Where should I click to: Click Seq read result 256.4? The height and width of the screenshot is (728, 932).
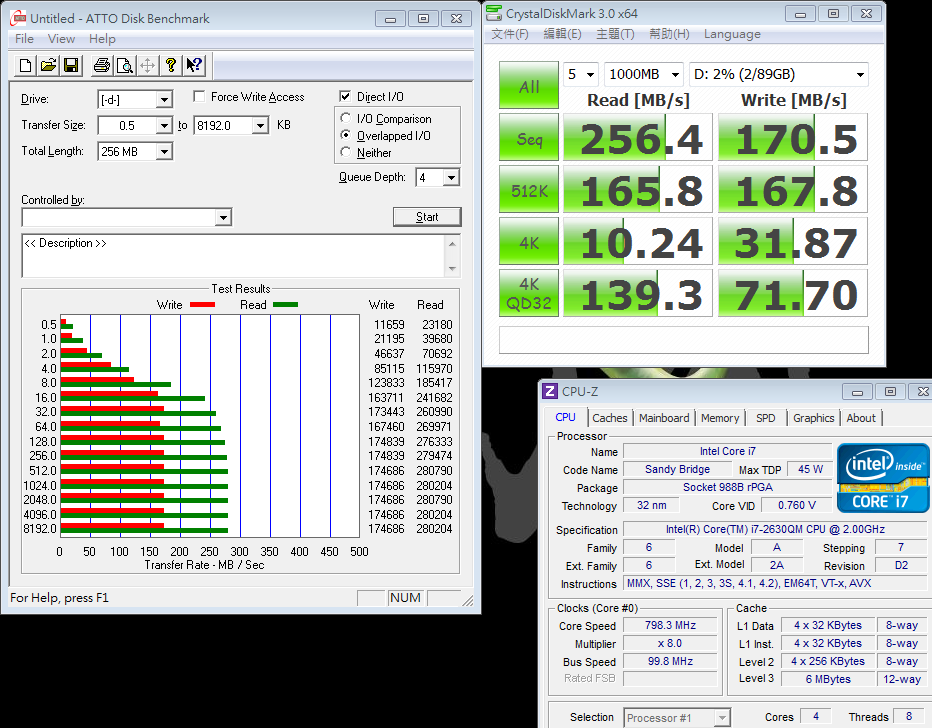[x=638, y=137]
